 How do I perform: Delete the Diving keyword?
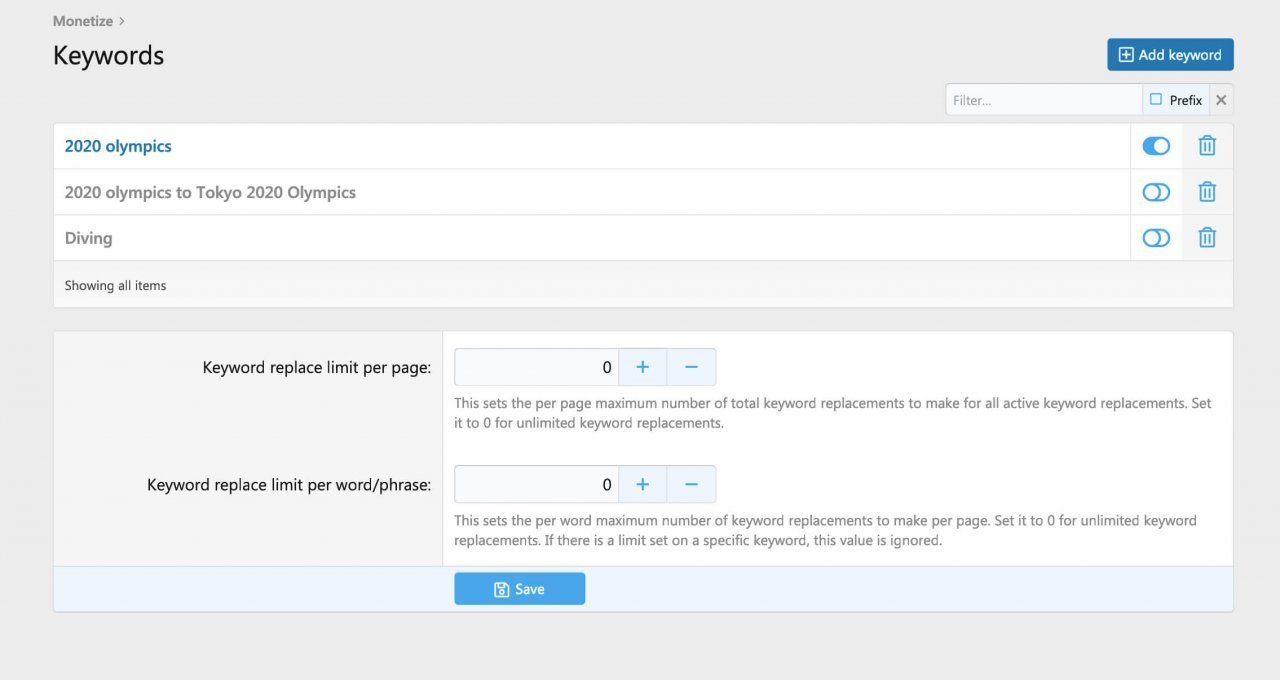(1207, 238)
